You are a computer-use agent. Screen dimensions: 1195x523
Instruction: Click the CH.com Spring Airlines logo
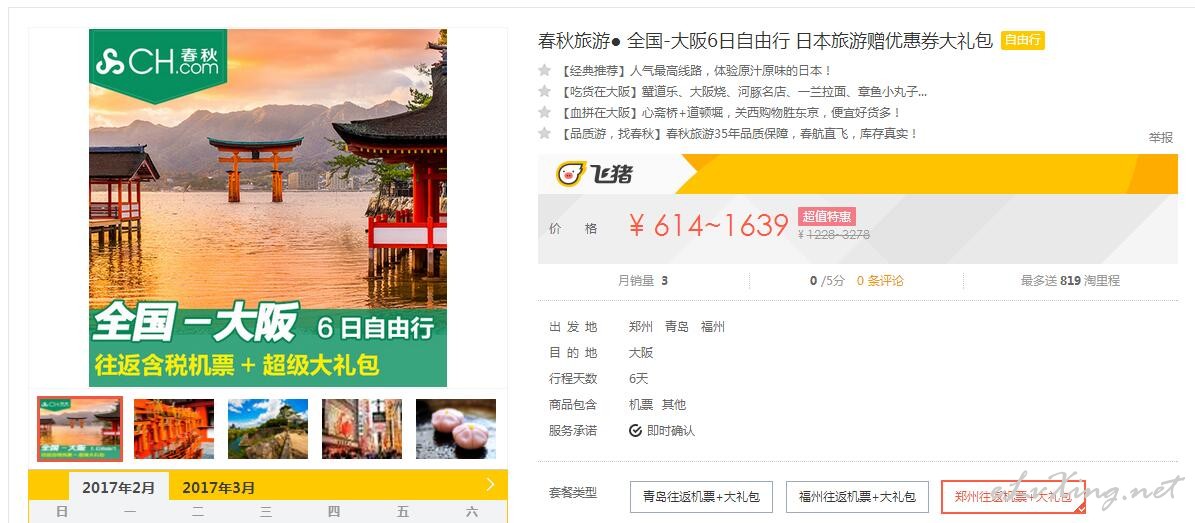[x=158, y=62]
